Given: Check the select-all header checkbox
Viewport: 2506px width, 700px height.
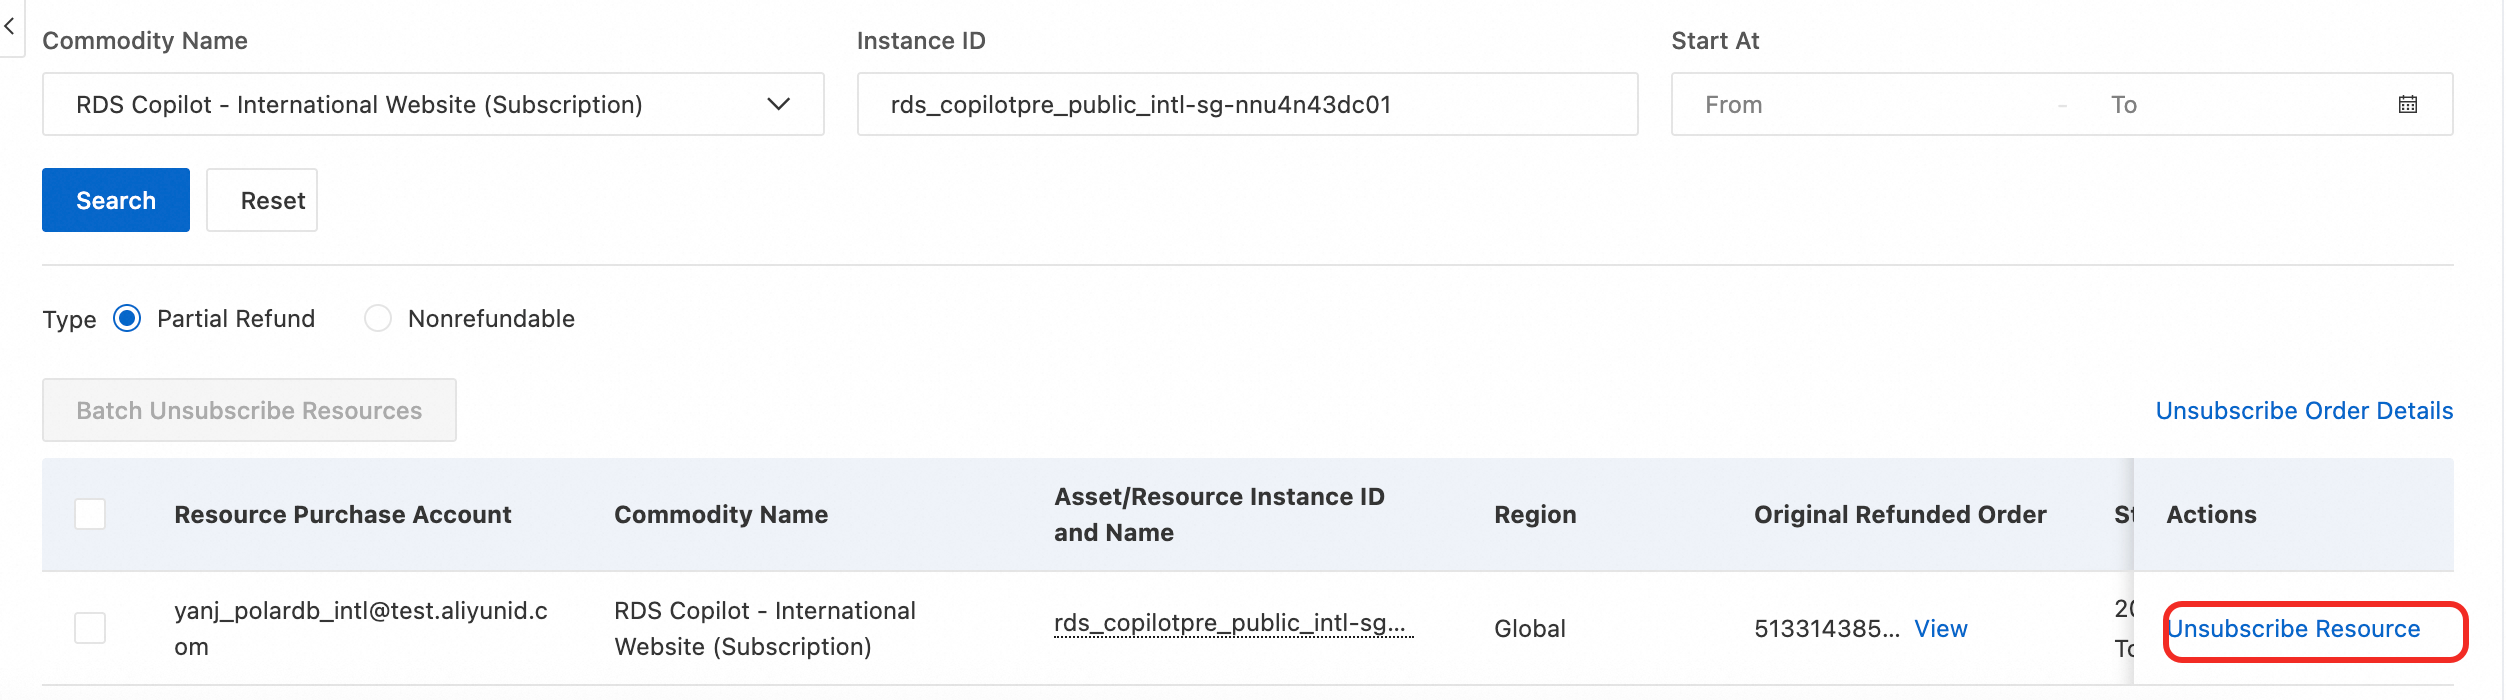Looking at the screenshot, I should point(90,514).
